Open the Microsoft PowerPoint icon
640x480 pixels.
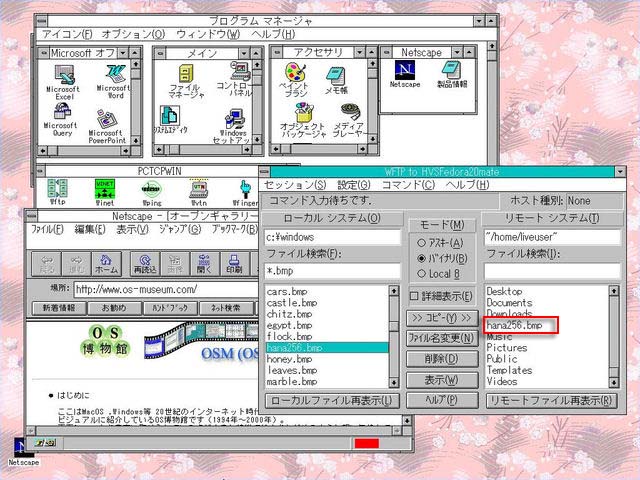(107, 127)
